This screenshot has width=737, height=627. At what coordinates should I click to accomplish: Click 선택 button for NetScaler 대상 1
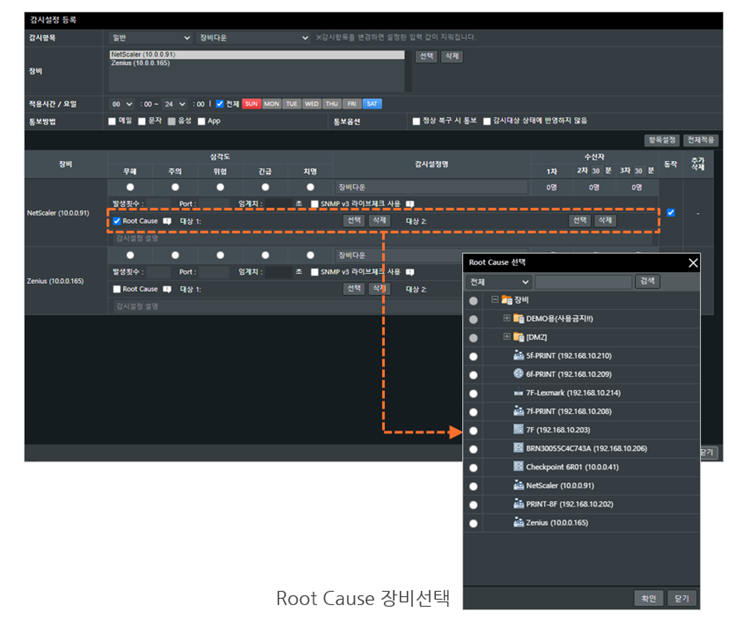(x=354, y=220)
